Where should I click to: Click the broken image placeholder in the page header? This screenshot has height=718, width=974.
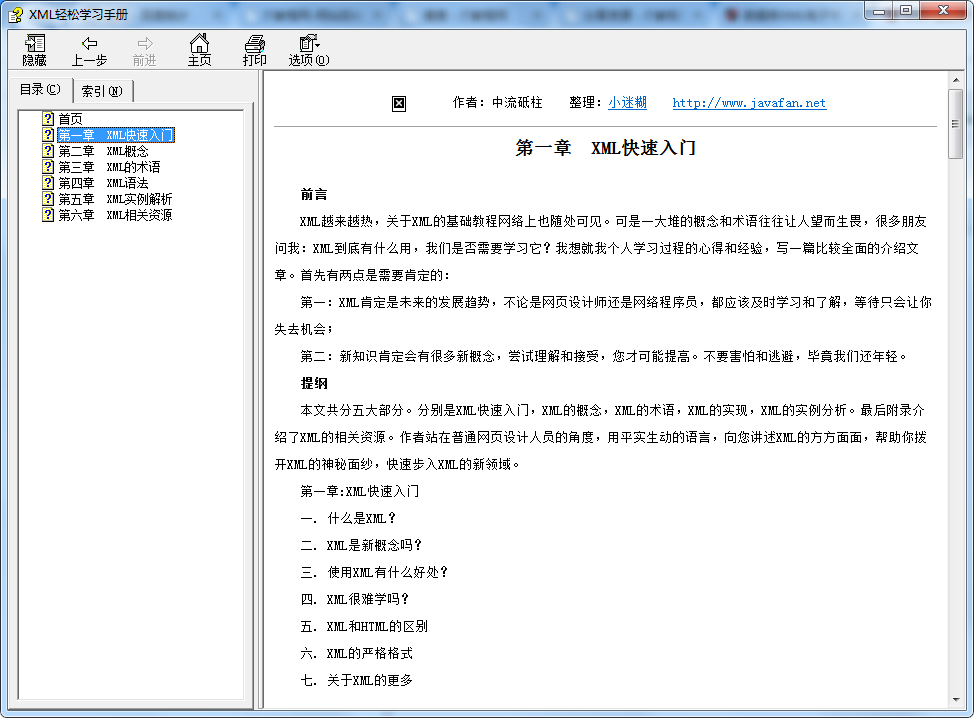tap(399, 103)
